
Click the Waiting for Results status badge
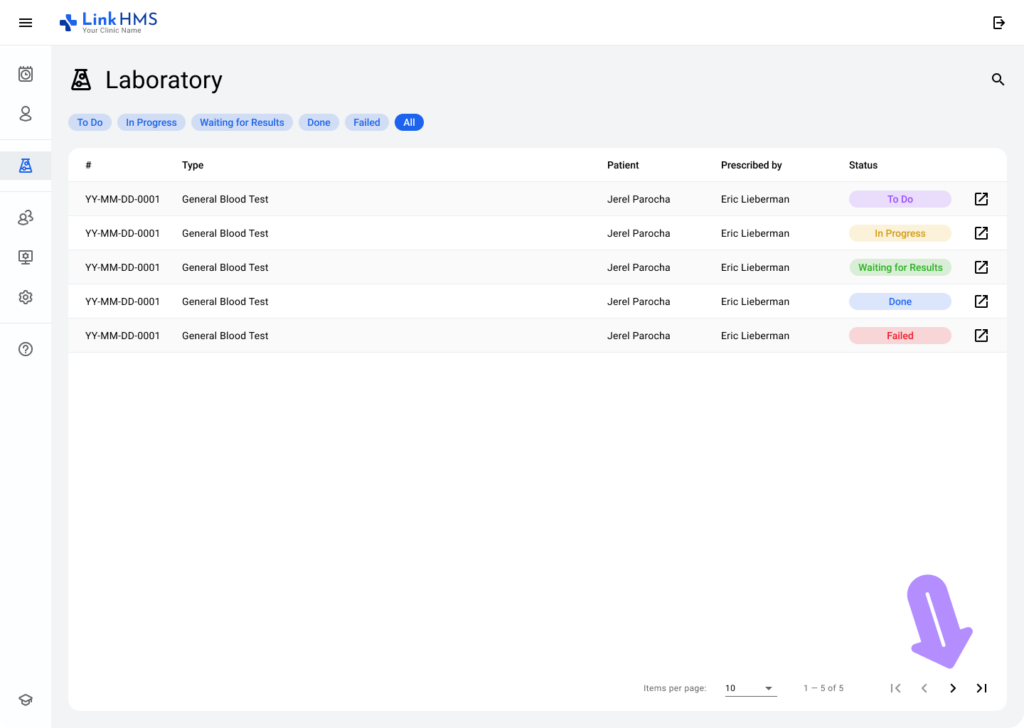(x=900, y=267)
